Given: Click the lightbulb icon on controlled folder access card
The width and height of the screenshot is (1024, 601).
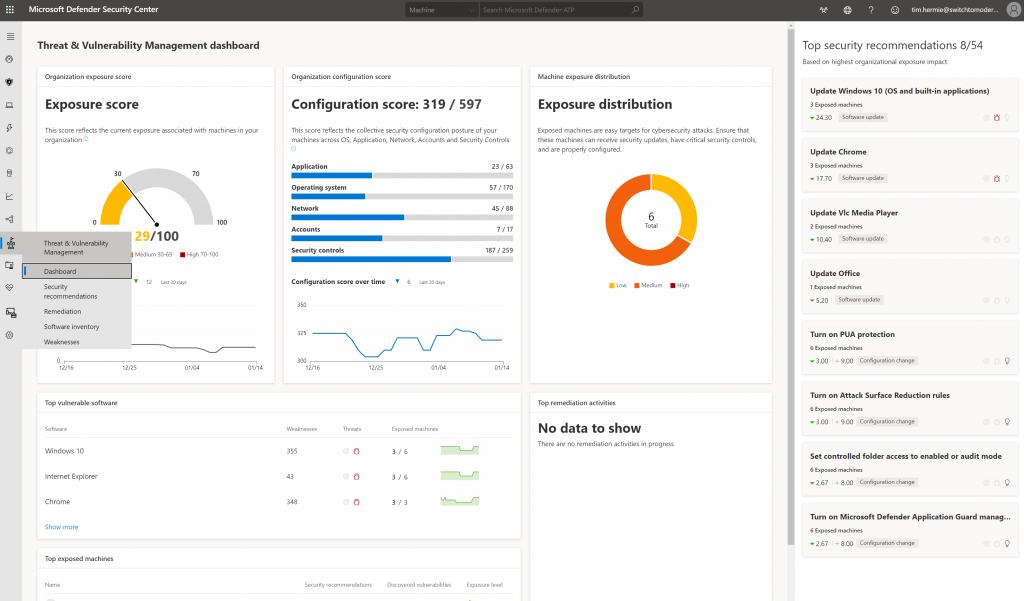Looking at the screenshot, I should 1007,483.
